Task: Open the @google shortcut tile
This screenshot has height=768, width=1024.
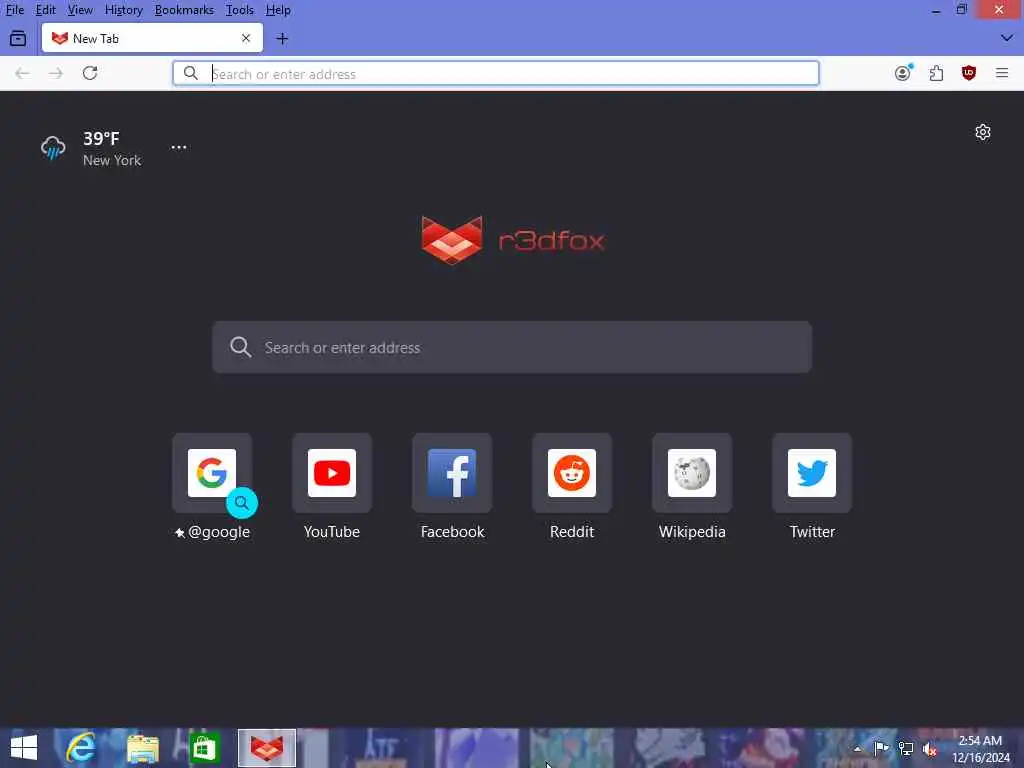Action: pyautogui.click(x=212, y=473)
